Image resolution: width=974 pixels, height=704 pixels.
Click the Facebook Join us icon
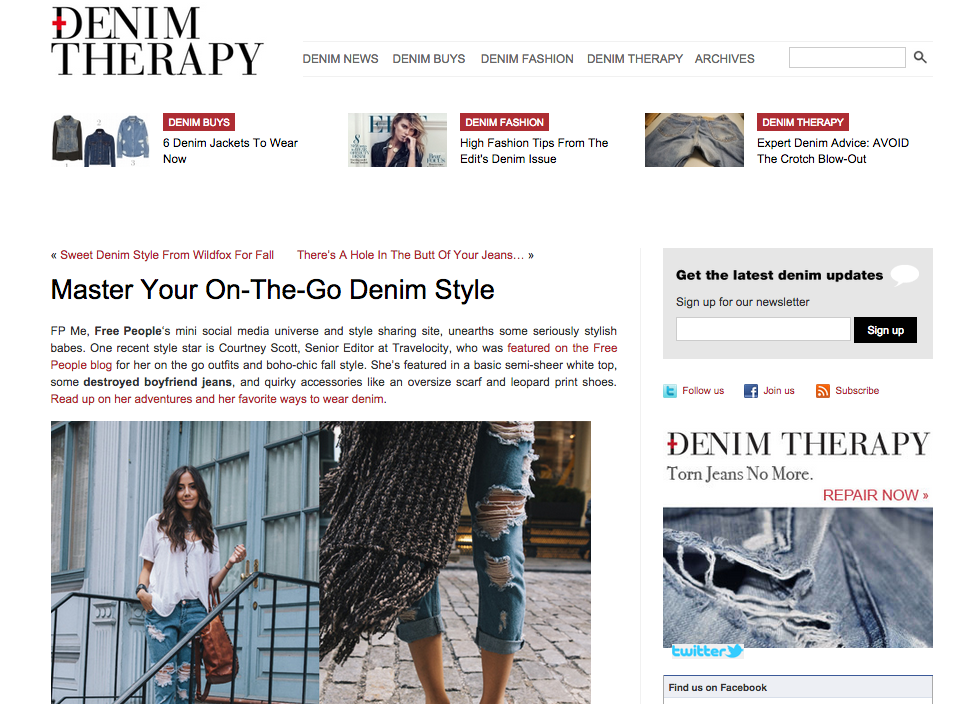coord(750,391)
